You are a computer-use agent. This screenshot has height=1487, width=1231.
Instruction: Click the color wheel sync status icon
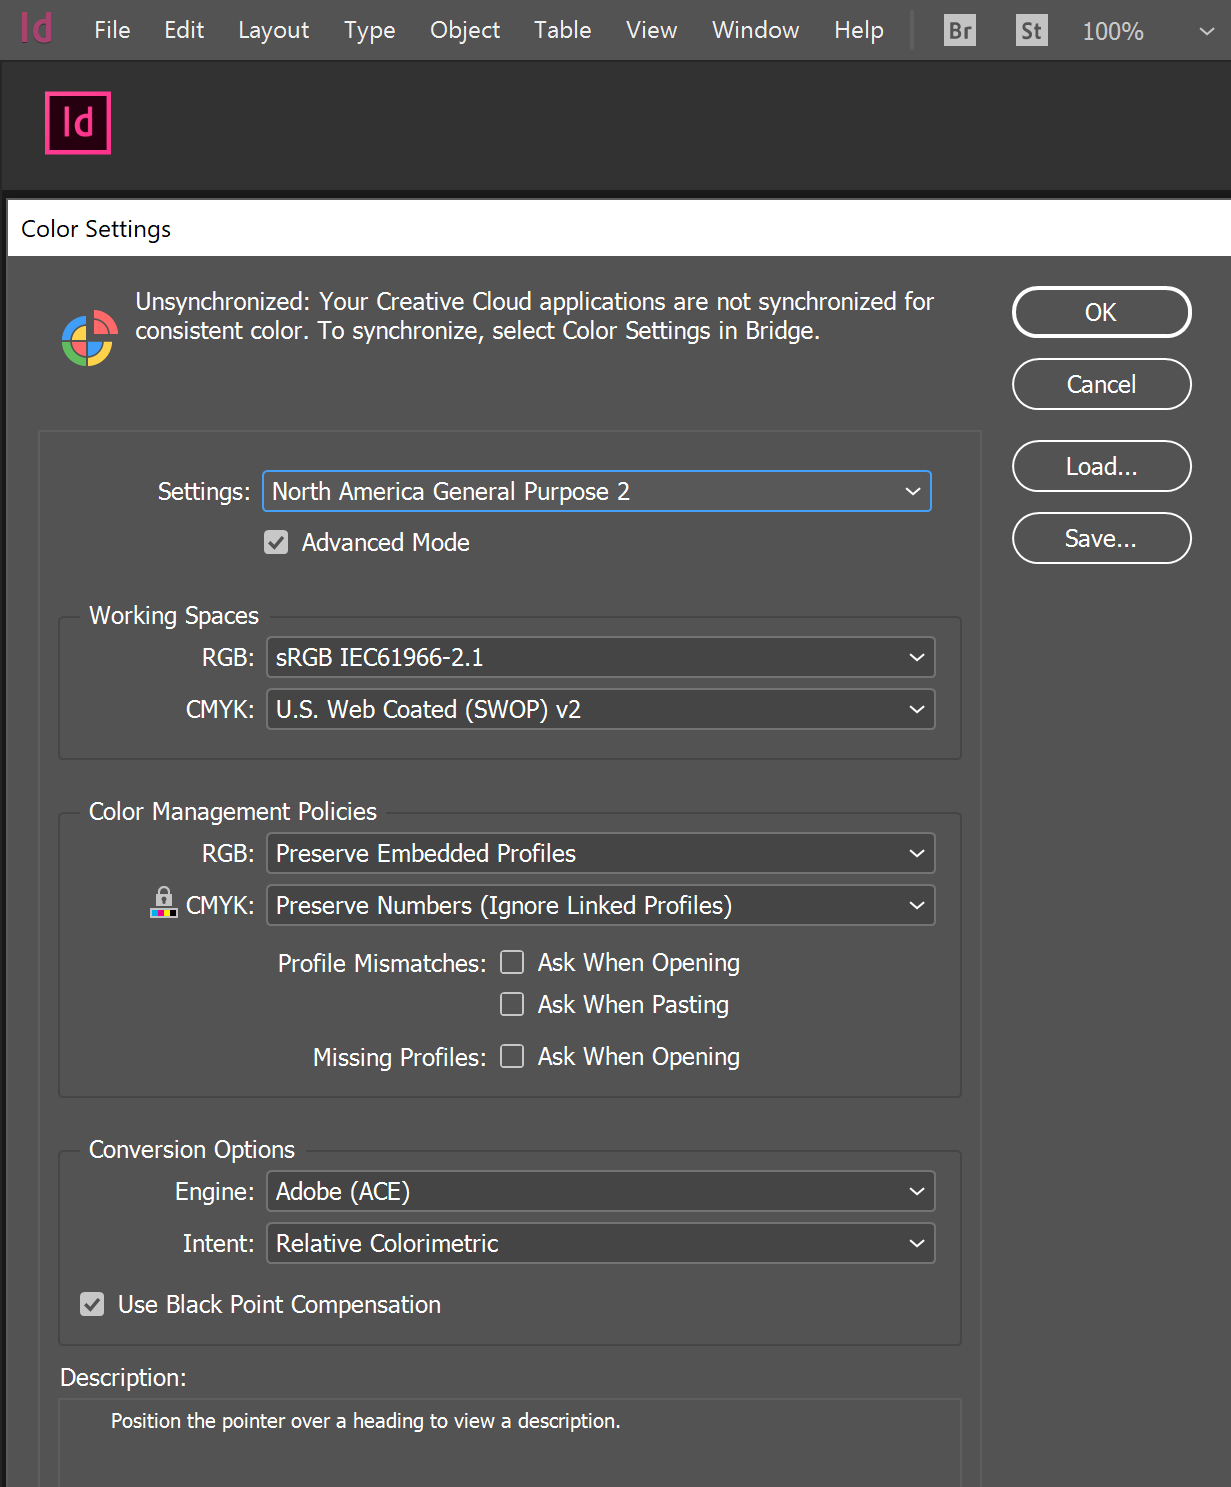pos(89,338)
